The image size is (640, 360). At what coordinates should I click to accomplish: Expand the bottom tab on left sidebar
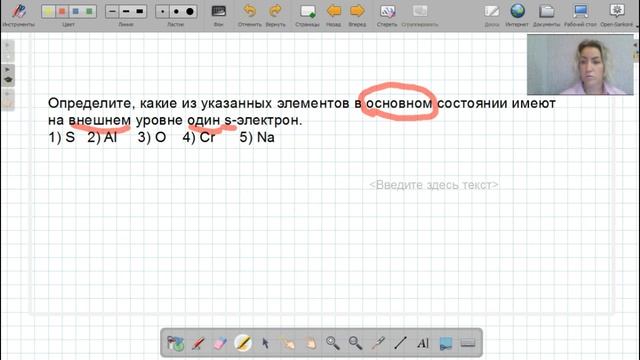8,100
